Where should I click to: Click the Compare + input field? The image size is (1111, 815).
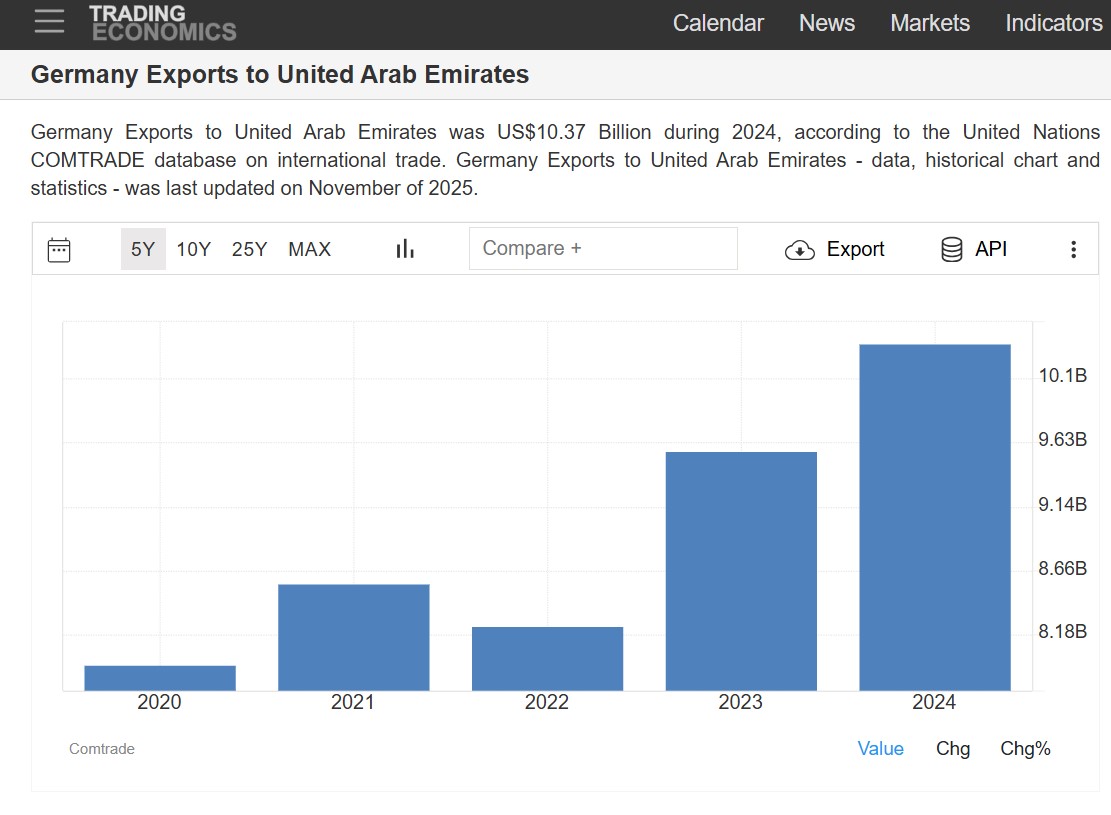click(x=603, y=248)
